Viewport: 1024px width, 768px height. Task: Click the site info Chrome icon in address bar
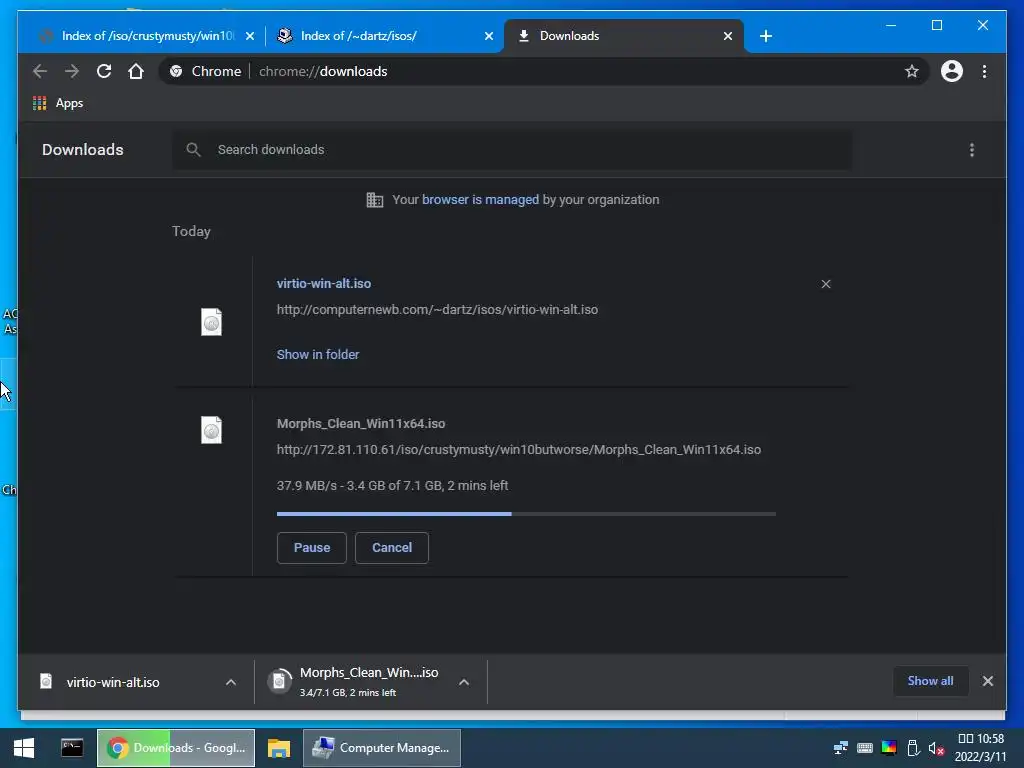pyautogui.click(x=176, y=71)
